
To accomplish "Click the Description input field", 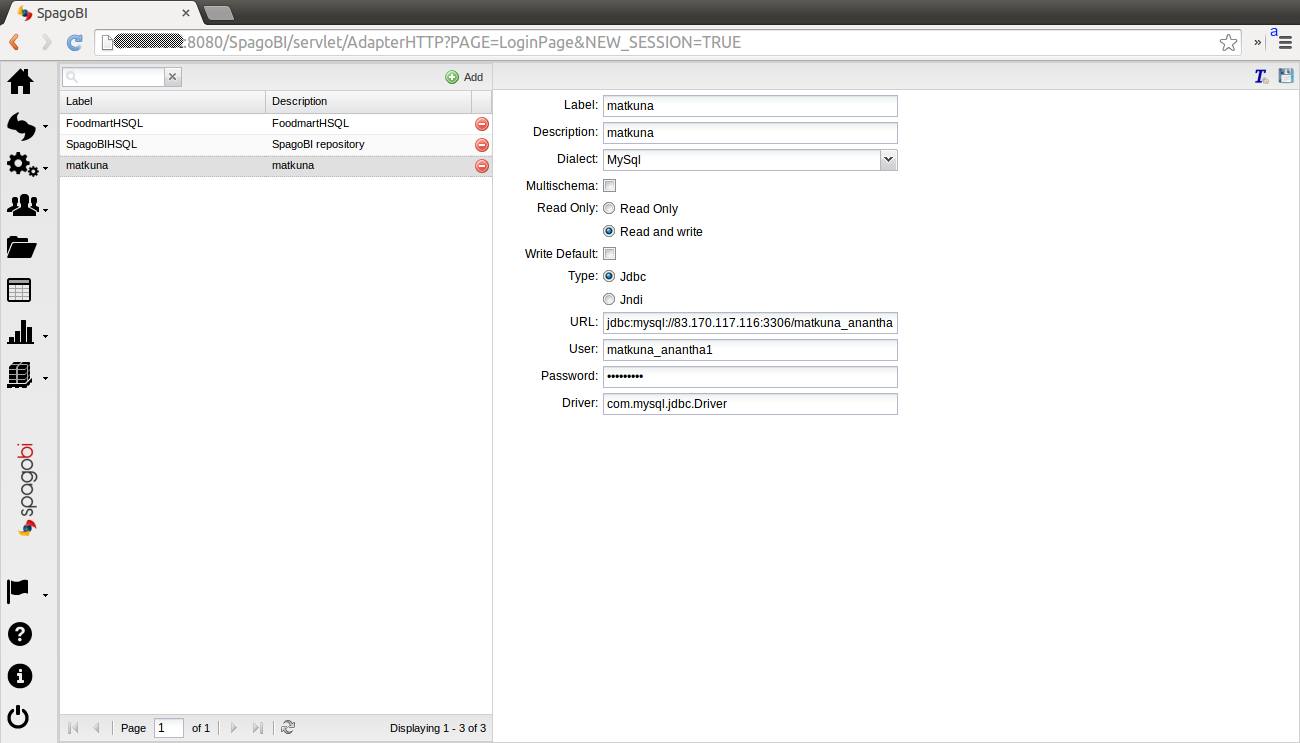I will pyautogui.click(x=750, y=133).
